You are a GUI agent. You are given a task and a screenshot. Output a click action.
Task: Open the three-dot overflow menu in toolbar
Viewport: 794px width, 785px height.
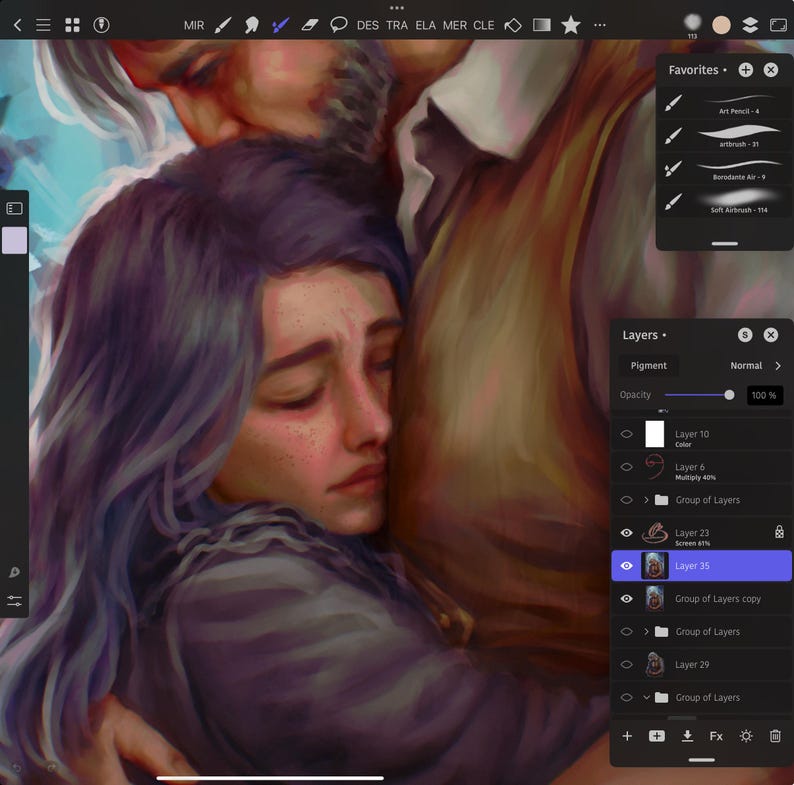[x=600, y=25]
